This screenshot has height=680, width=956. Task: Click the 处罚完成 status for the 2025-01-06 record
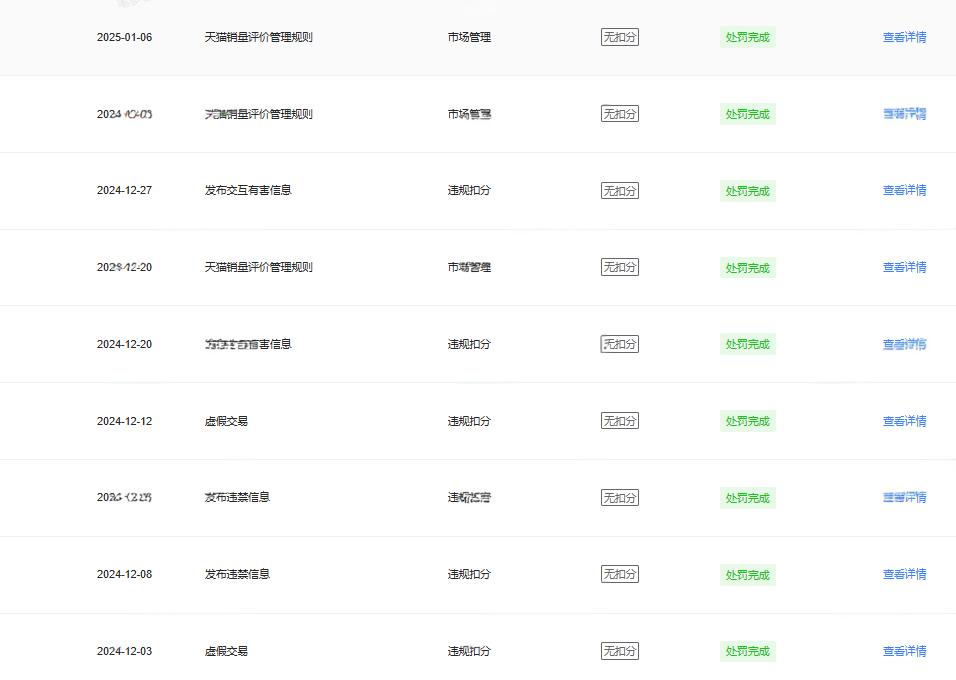click(747, 37)
